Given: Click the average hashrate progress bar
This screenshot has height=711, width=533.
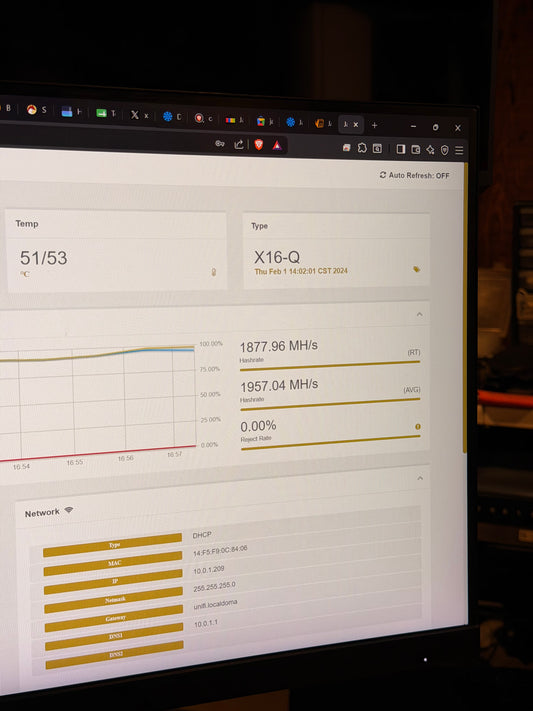Looking at the screenshot, I should (330, 404).
